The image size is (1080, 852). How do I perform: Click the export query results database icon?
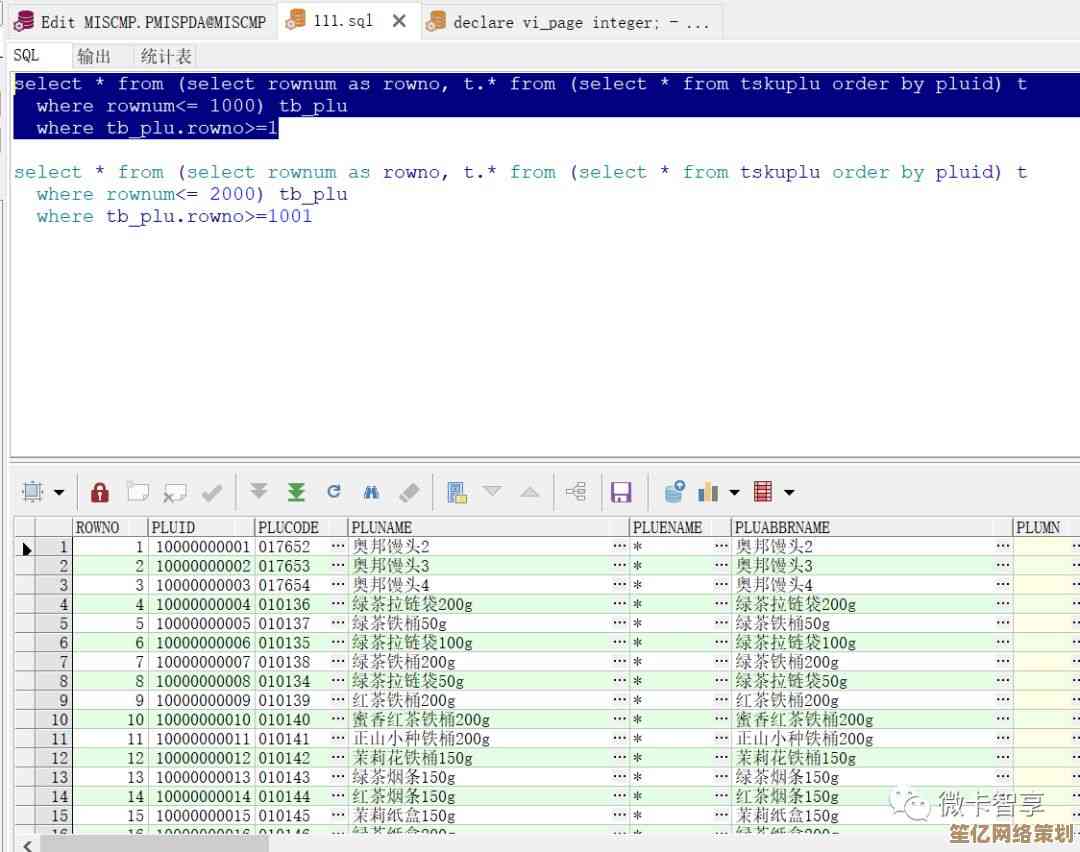click(674, 492)
